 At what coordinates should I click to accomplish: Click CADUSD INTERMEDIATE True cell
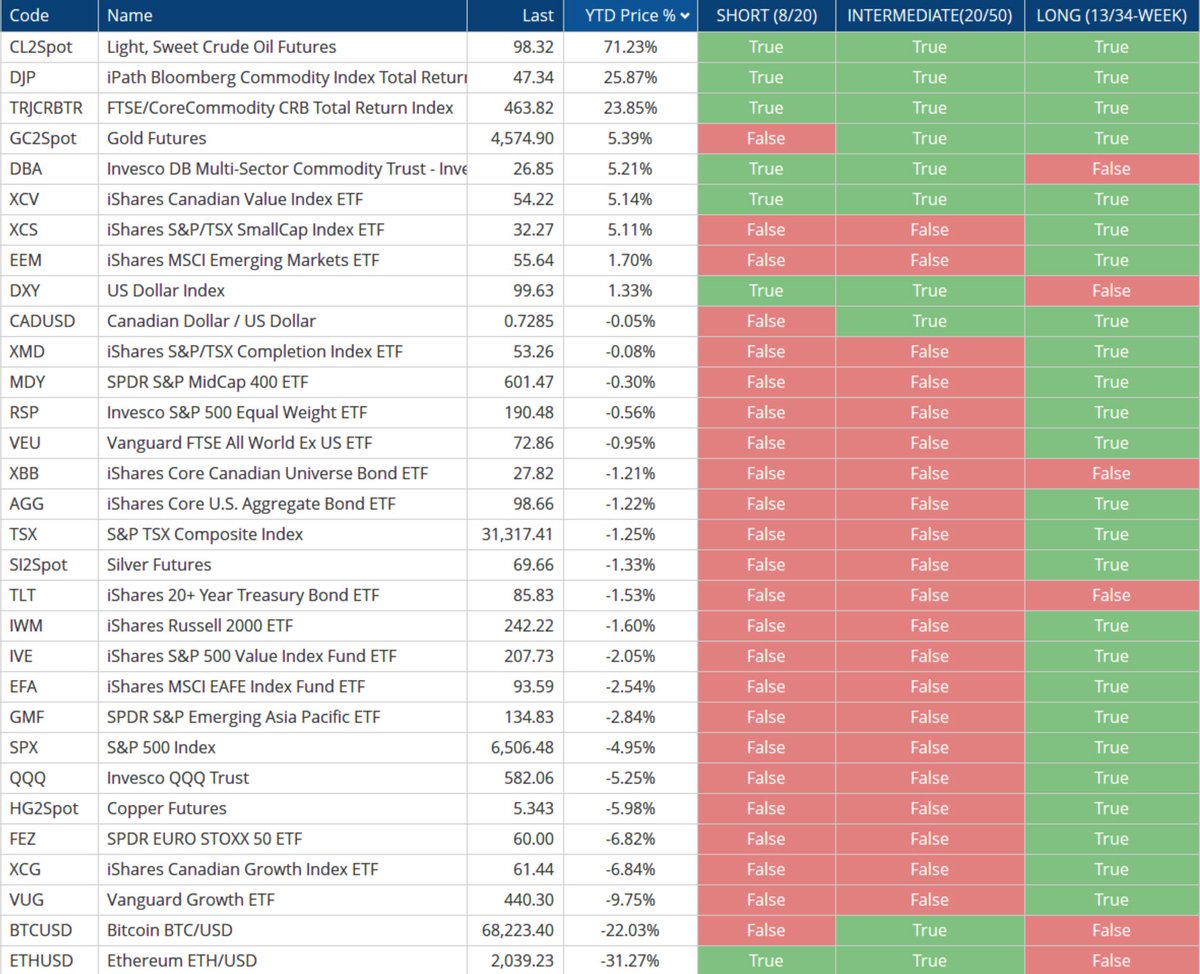[929, 321]
